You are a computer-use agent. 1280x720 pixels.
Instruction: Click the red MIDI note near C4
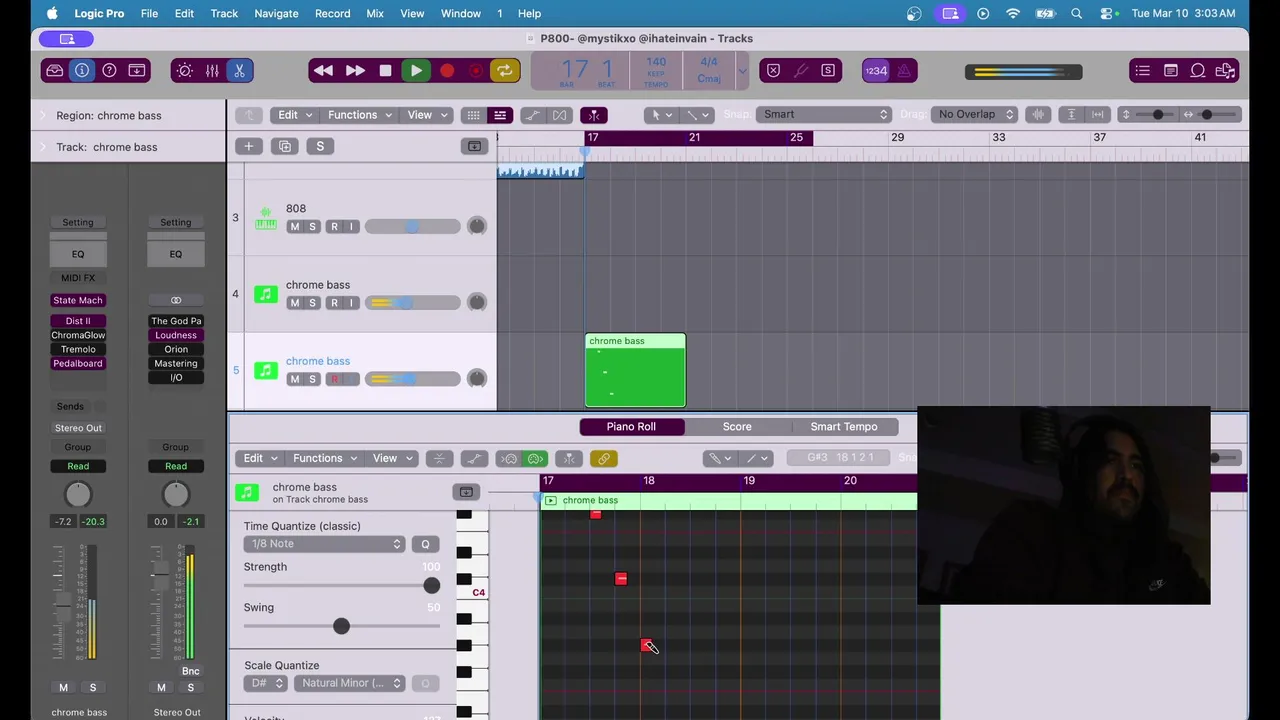[621, 579]
